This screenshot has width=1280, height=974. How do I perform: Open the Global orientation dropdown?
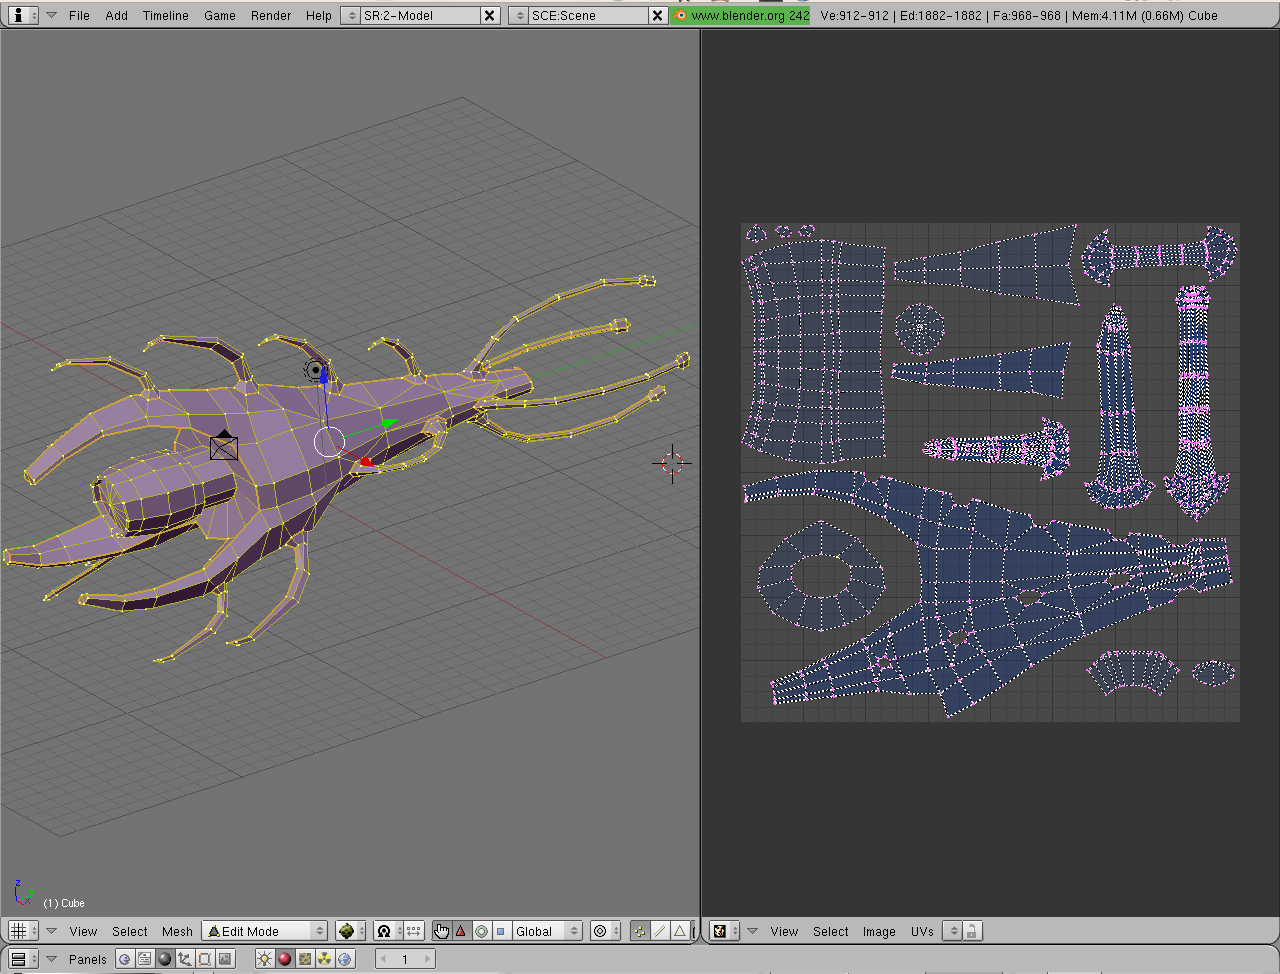click(x=546, y=931)
